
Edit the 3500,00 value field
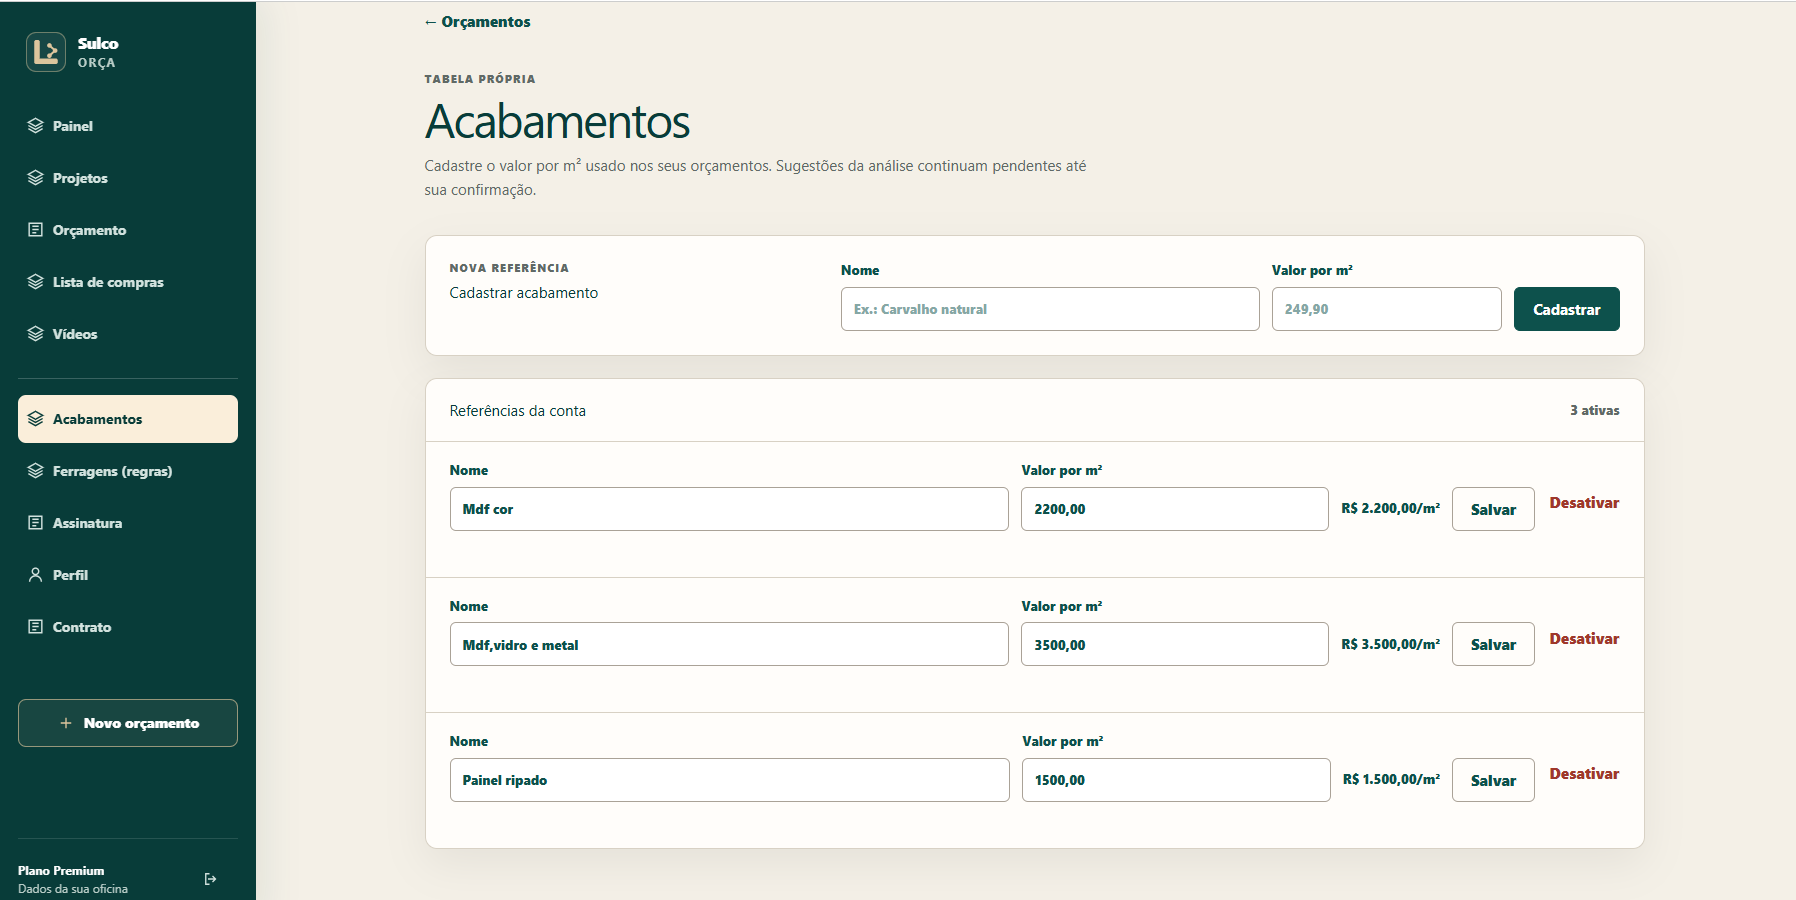[1175, 645]
